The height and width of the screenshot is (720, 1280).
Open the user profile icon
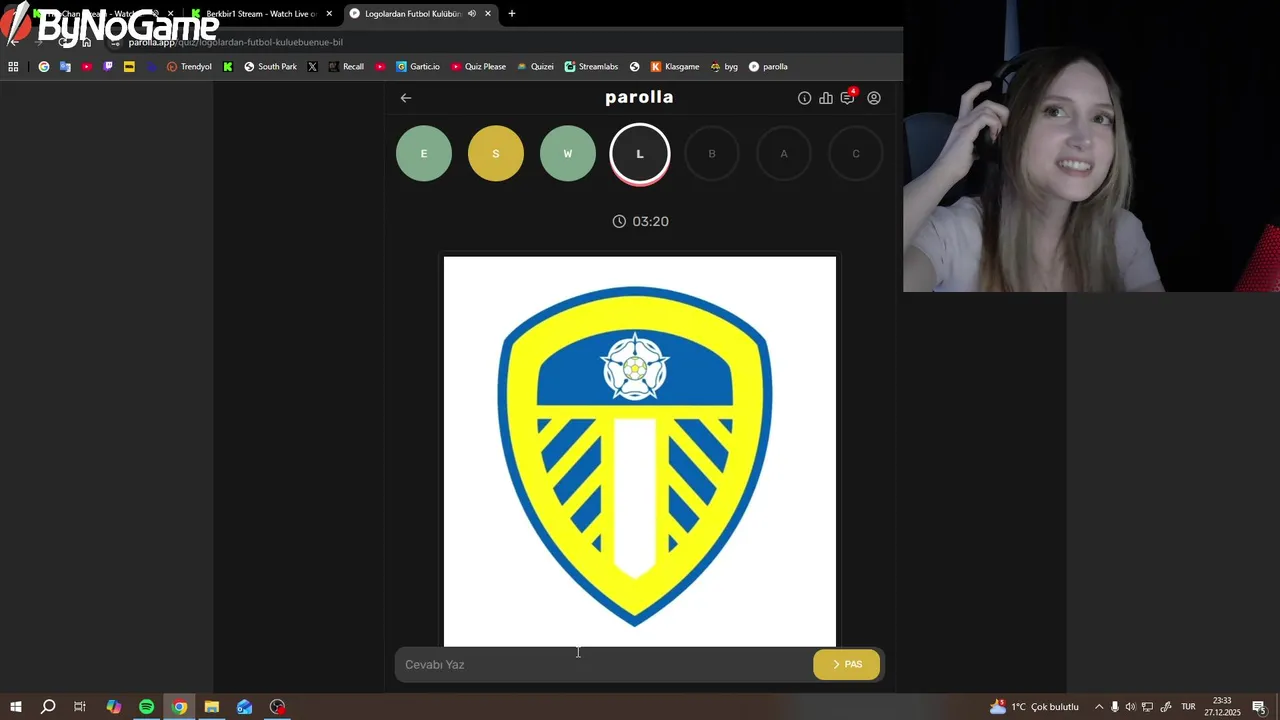(874, 98)
